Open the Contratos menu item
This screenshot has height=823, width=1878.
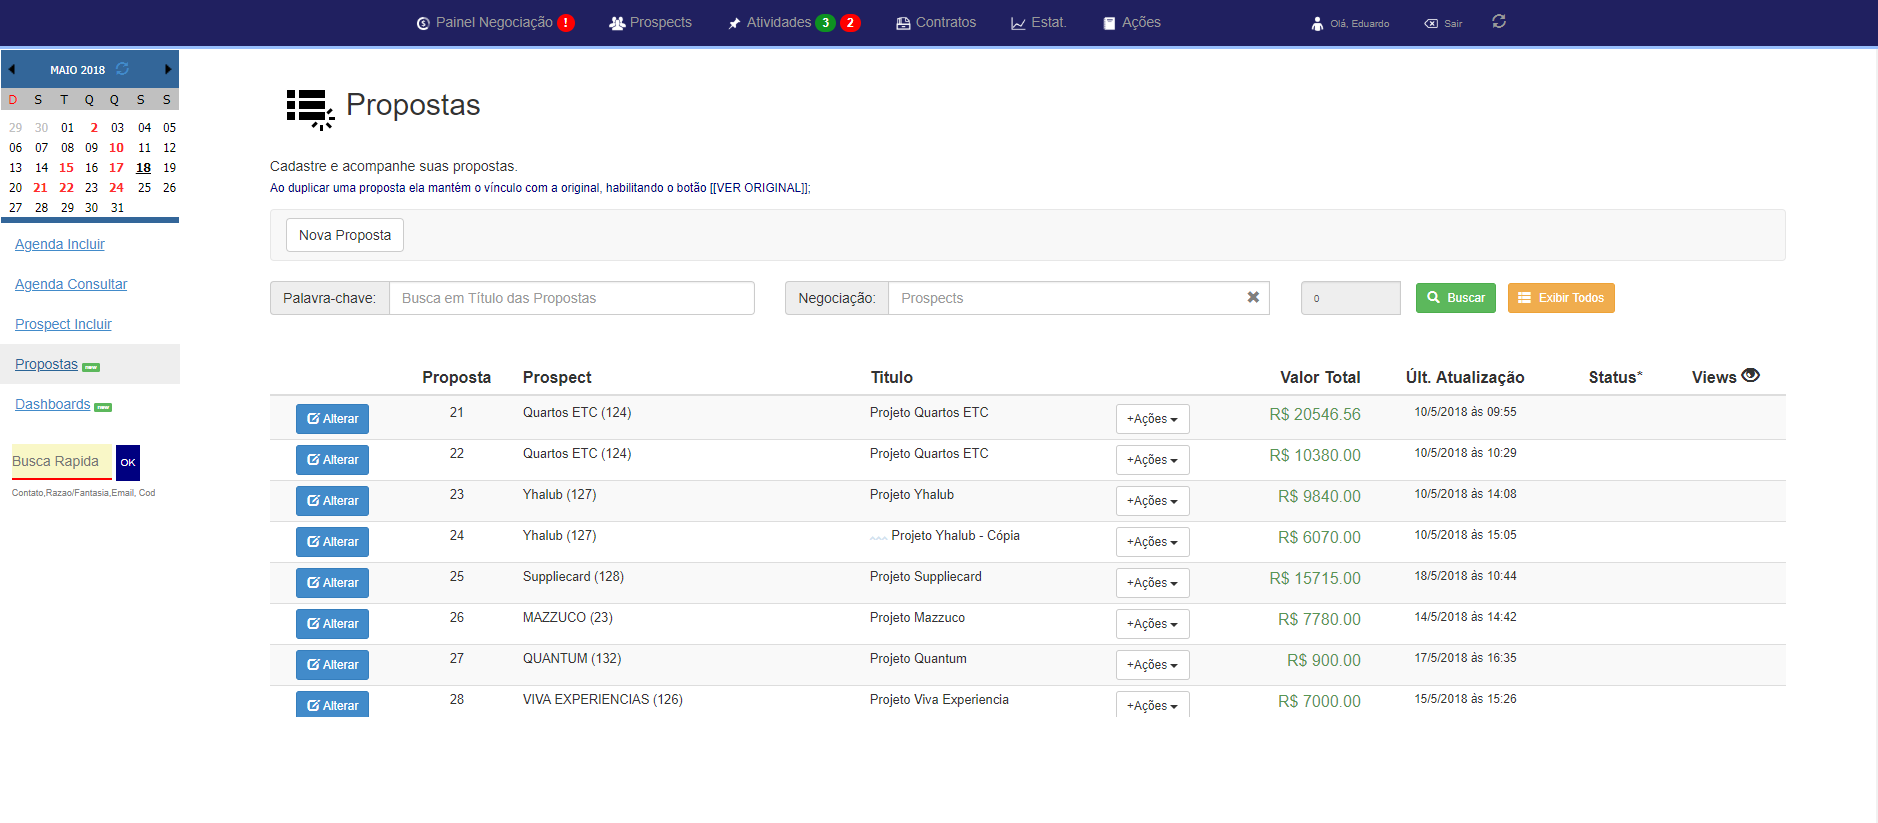(936, 22)
